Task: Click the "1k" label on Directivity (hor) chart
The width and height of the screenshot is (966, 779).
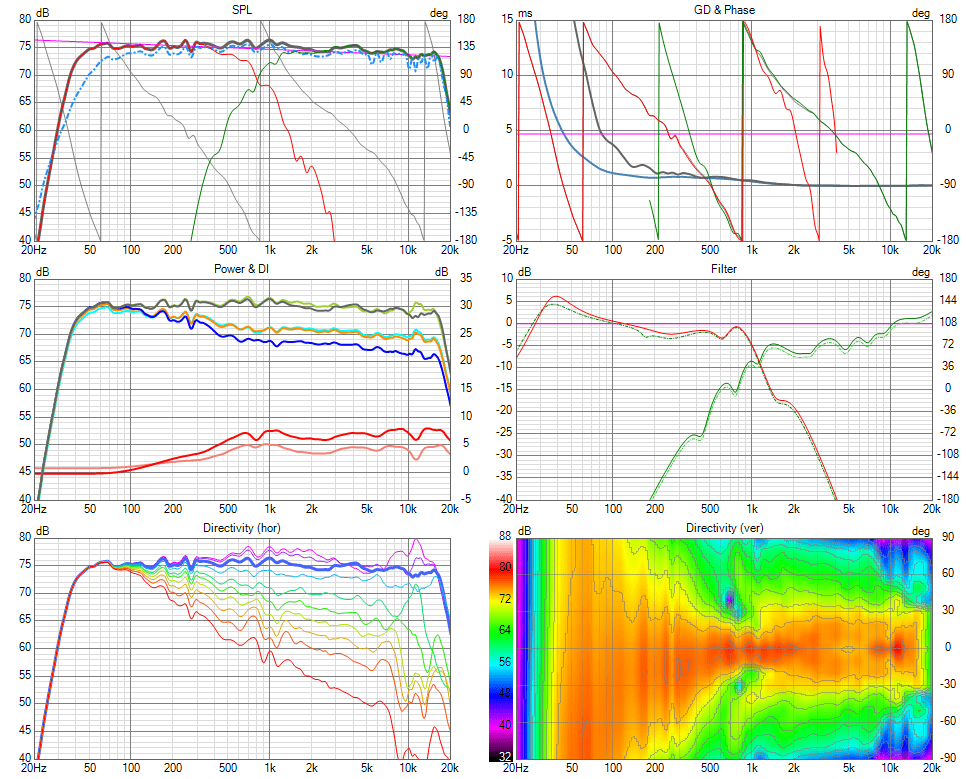Action: [x=270, y=768]
